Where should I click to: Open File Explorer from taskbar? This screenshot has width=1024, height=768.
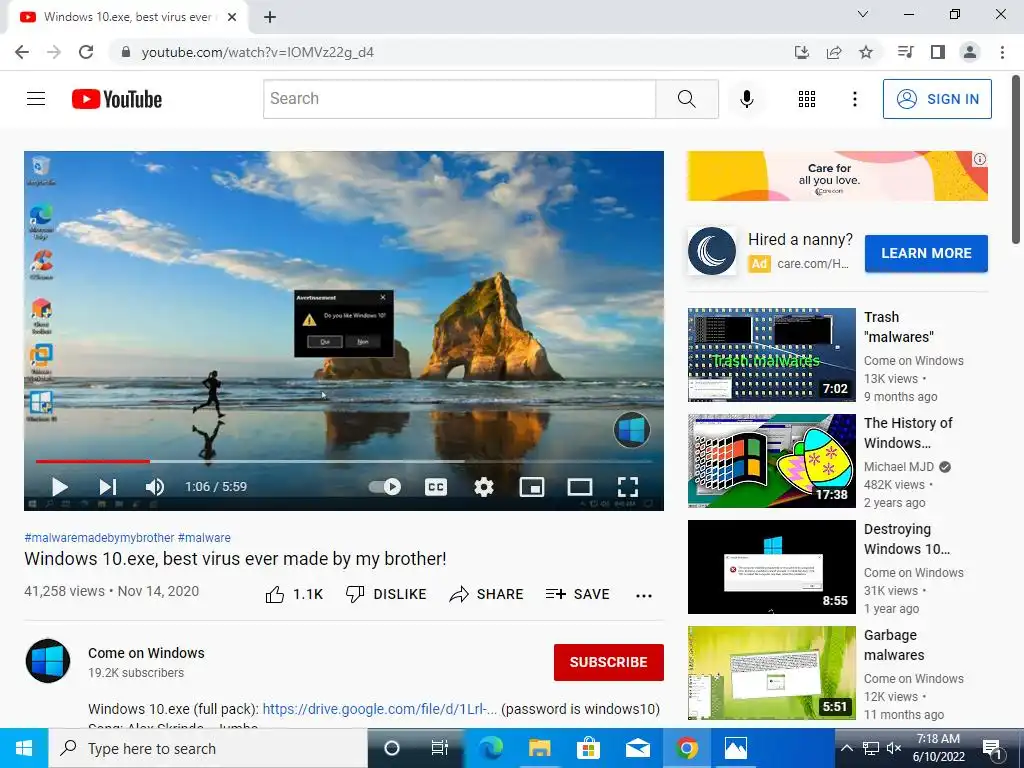539,748
